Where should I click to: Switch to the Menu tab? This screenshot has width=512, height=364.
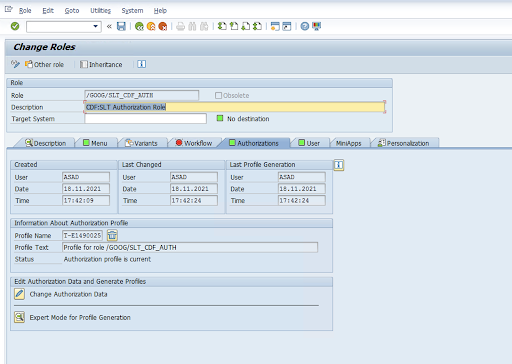pyautogui.click(x=95, y=143)
